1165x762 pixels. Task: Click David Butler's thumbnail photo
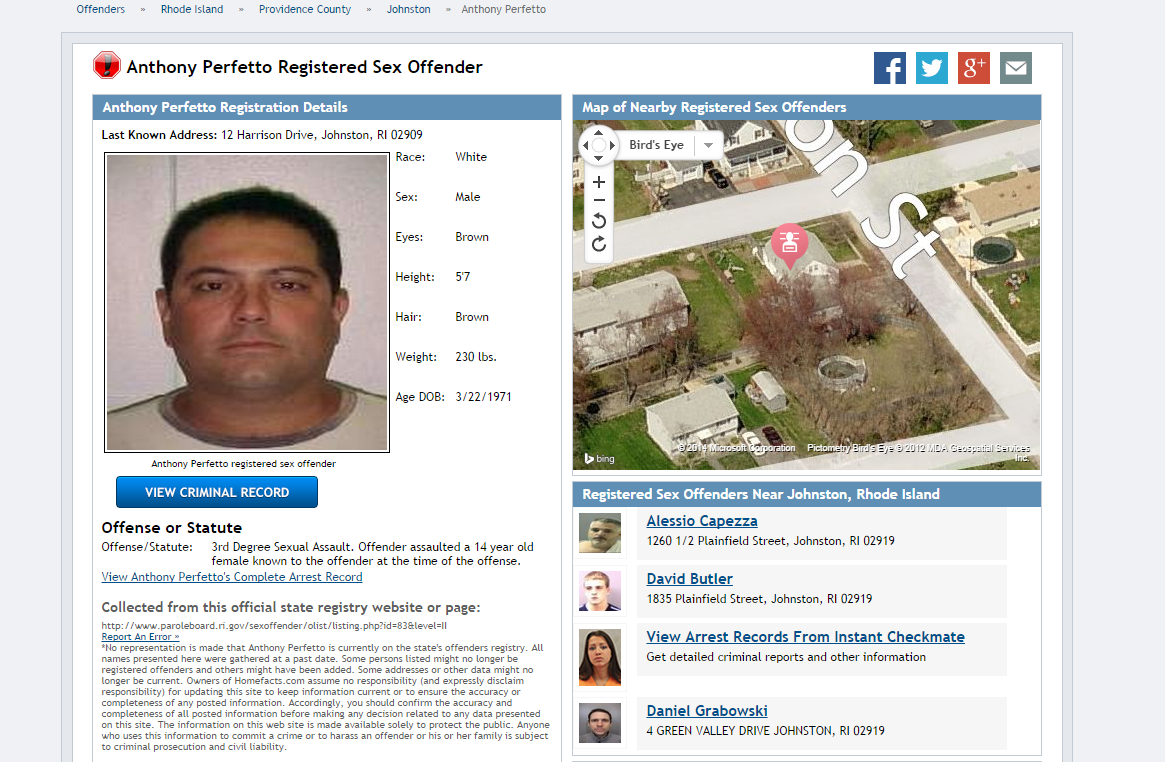point(600,591)
